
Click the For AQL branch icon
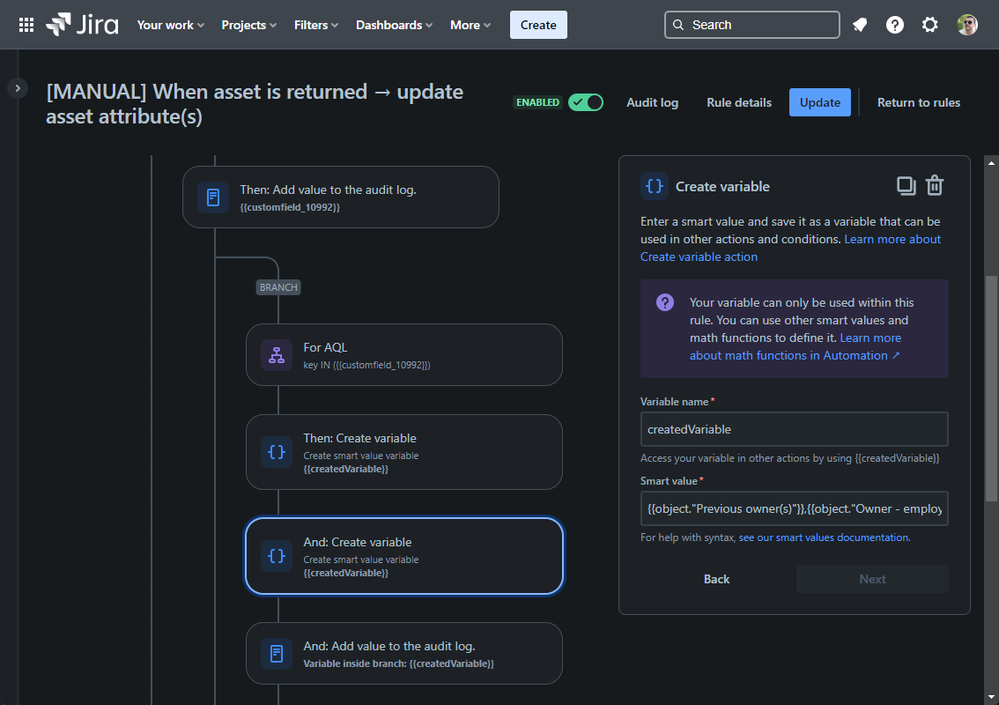tap(277, 355)
